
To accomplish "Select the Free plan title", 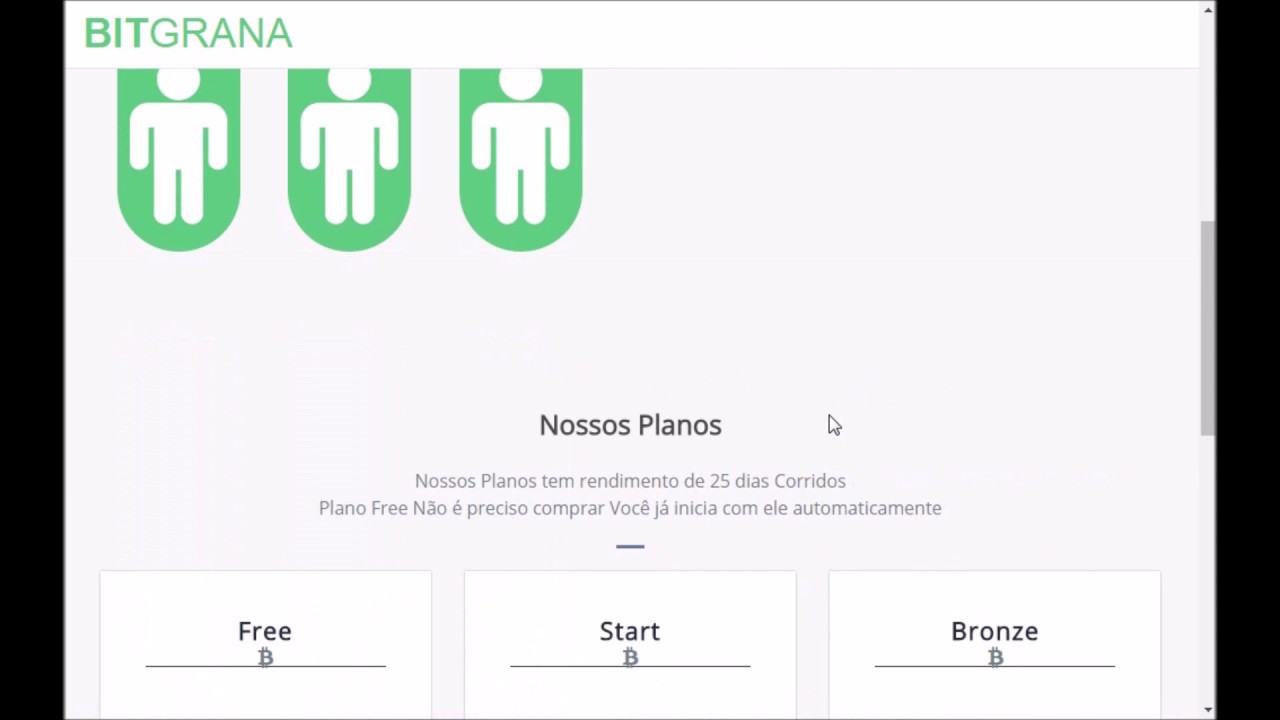I will [x=265, y=631].
